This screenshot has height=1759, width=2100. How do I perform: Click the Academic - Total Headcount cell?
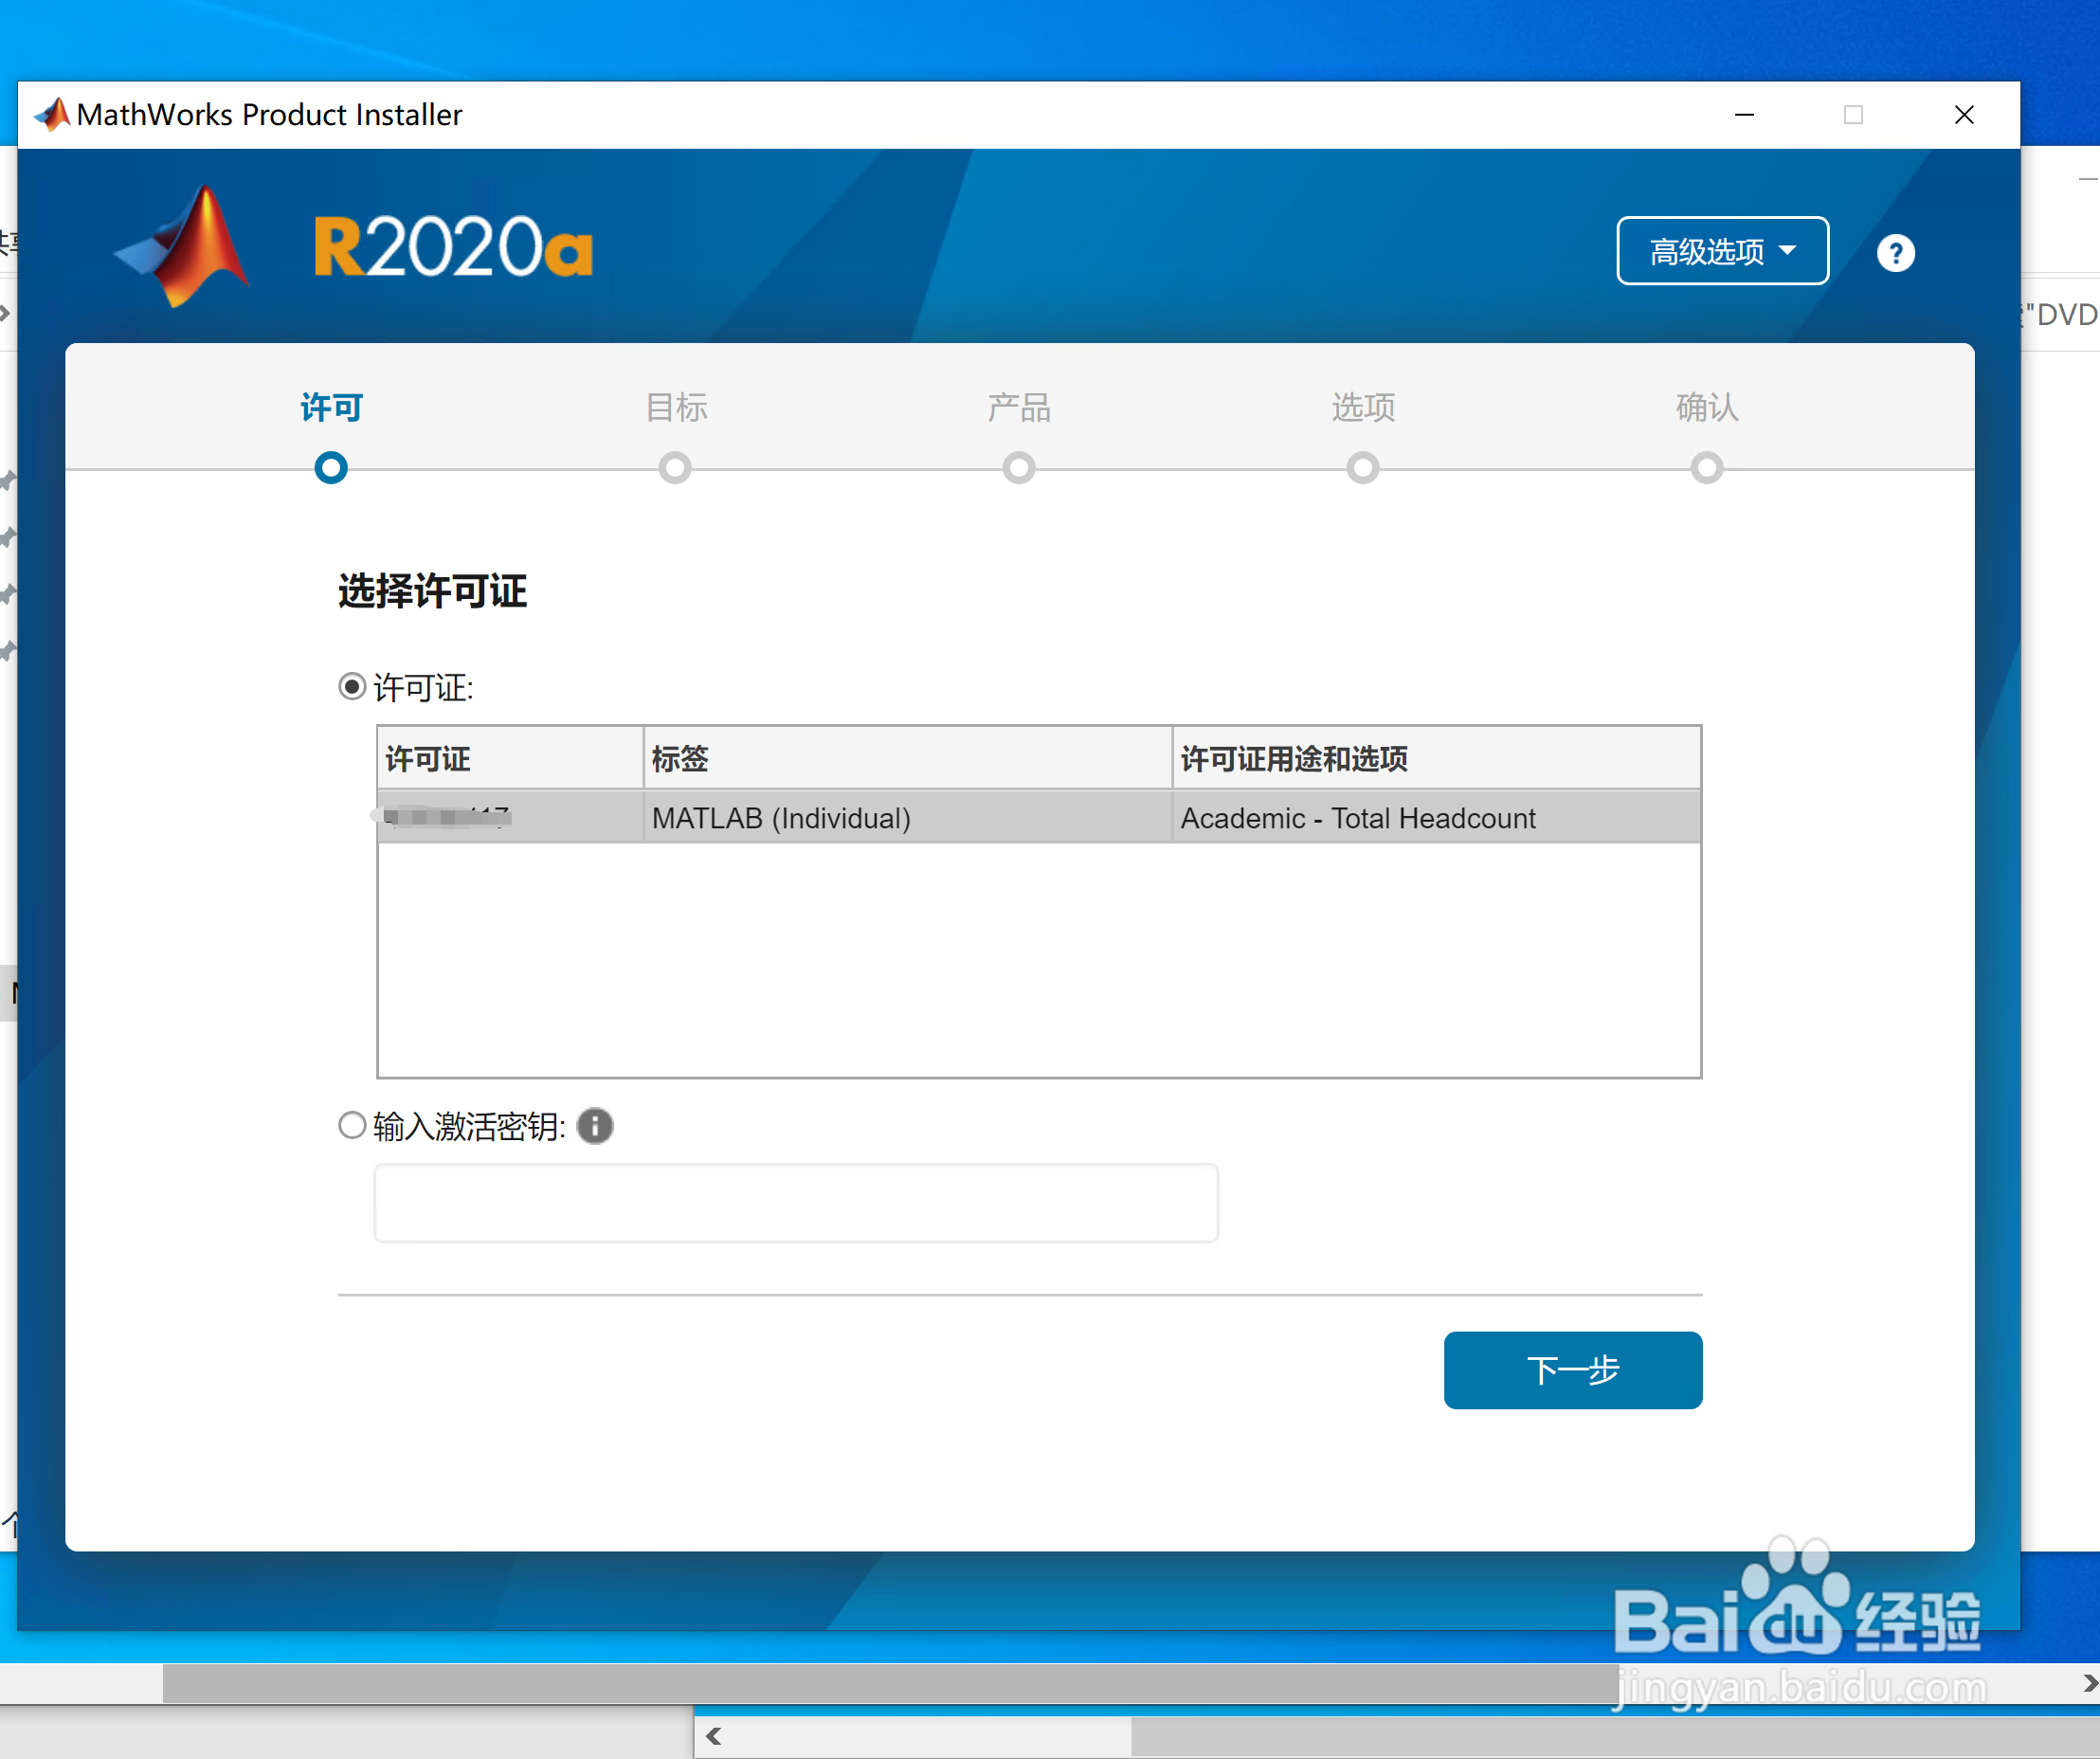pos(1435,817)
